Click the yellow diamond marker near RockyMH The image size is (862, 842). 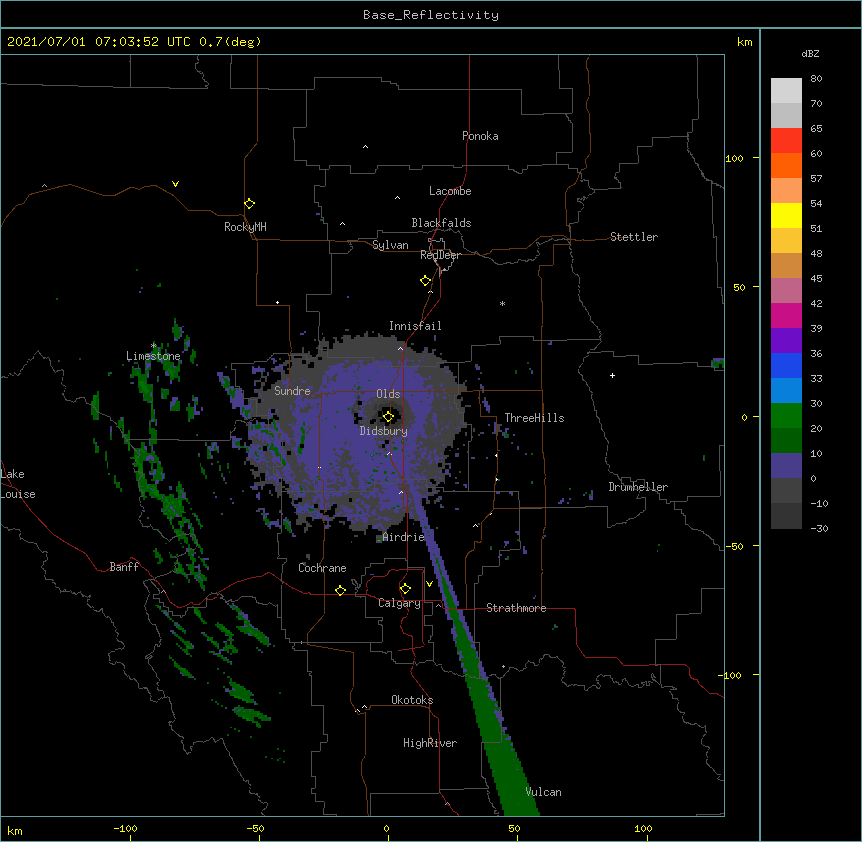pyautogui.click(x=249, y=204)
